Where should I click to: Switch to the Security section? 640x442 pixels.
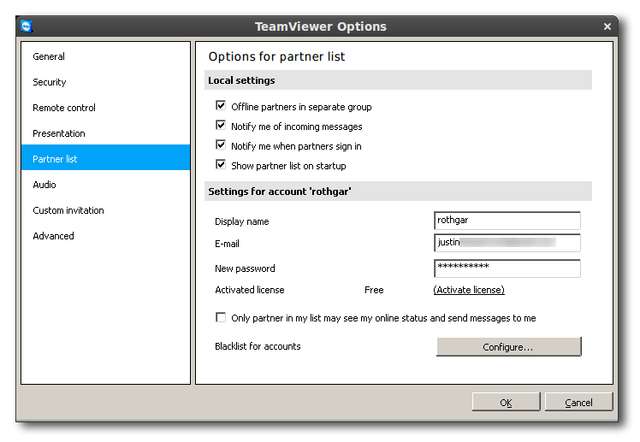[50, 82]
